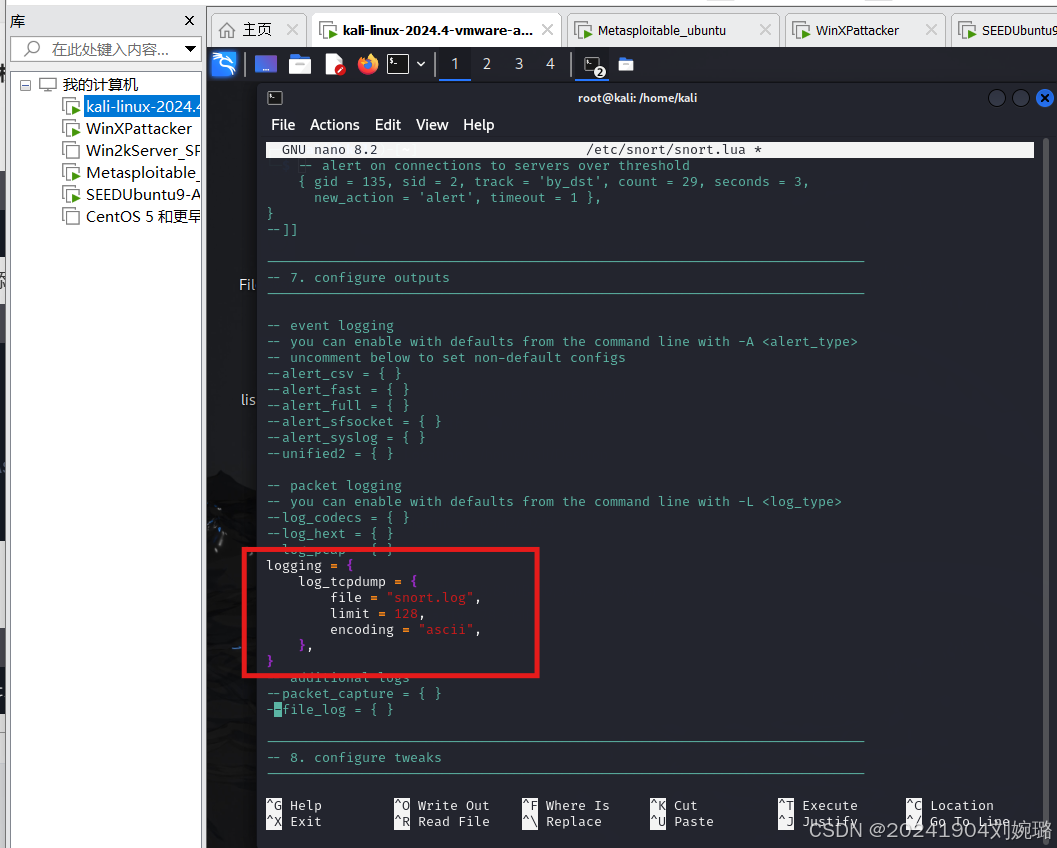
Task: Select CentOS 5 VM in library
Action: click(142, 216)
